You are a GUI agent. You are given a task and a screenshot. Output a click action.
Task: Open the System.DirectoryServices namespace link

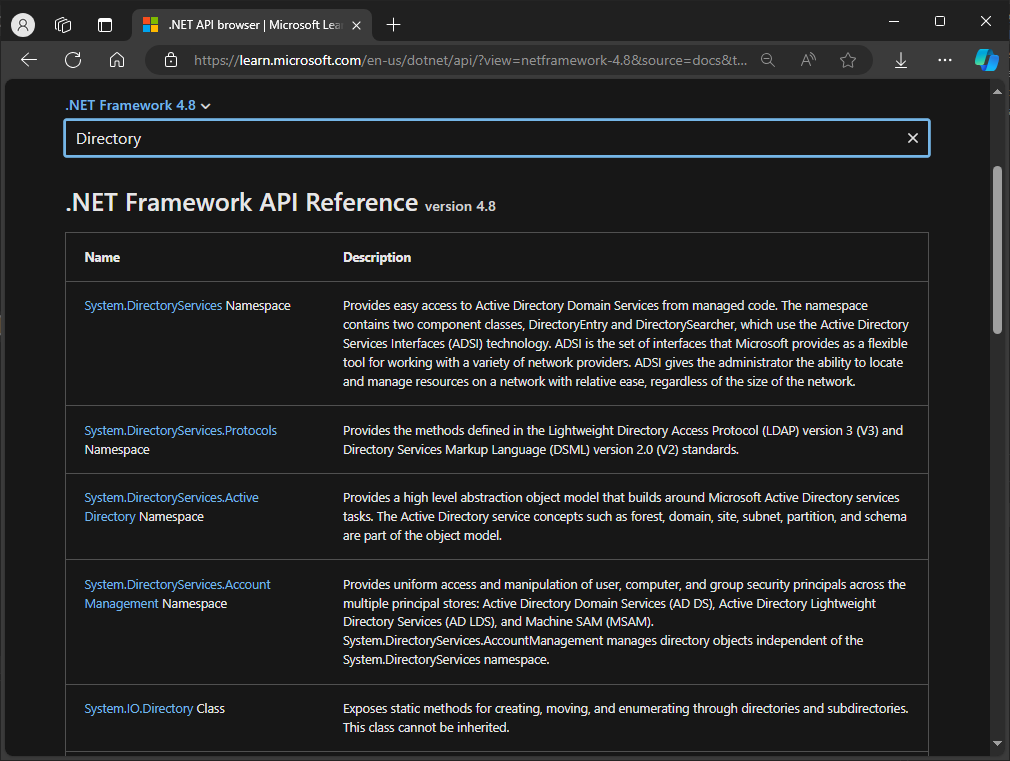click(x=153, y=305)
